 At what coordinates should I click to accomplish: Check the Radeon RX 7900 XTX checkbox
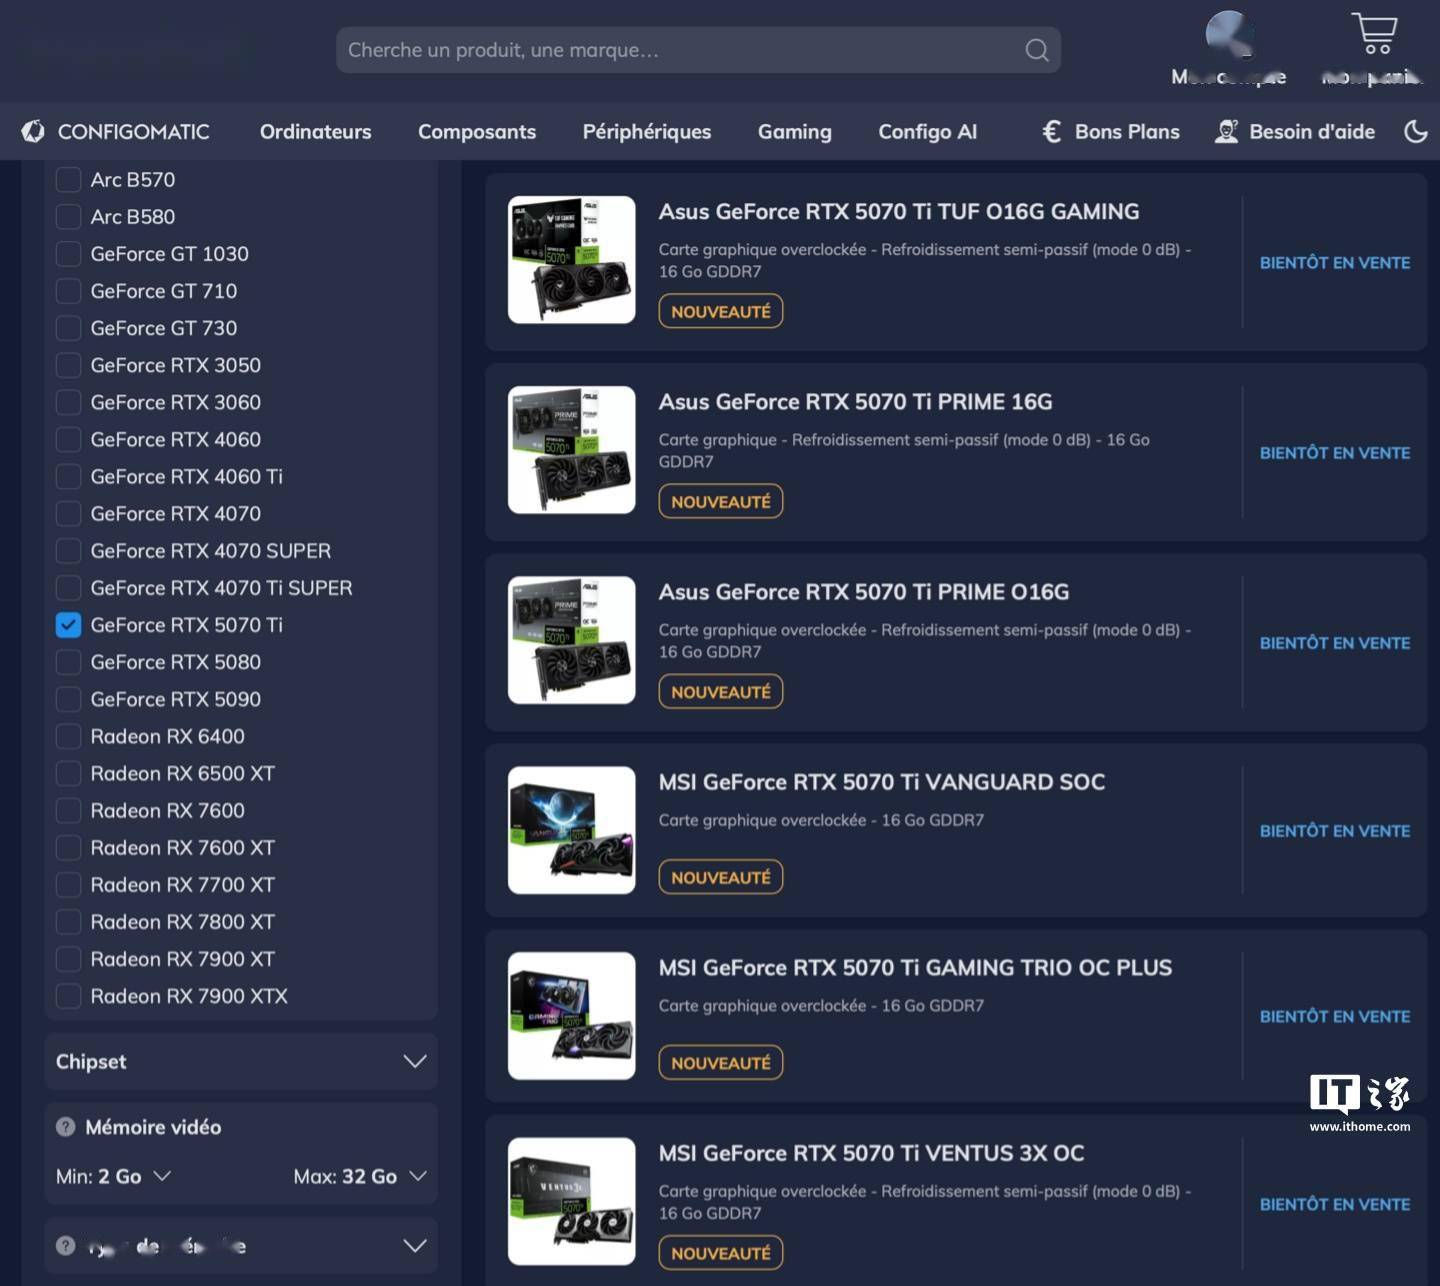(x=68, y=996)
